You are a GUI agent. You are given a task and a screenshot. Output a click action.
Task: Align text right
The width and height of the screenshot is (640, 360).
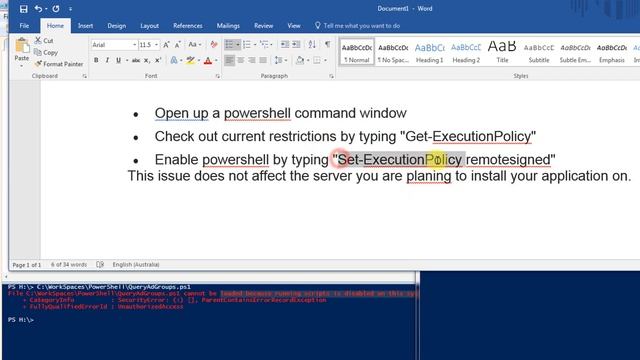(x=252, y=60)
